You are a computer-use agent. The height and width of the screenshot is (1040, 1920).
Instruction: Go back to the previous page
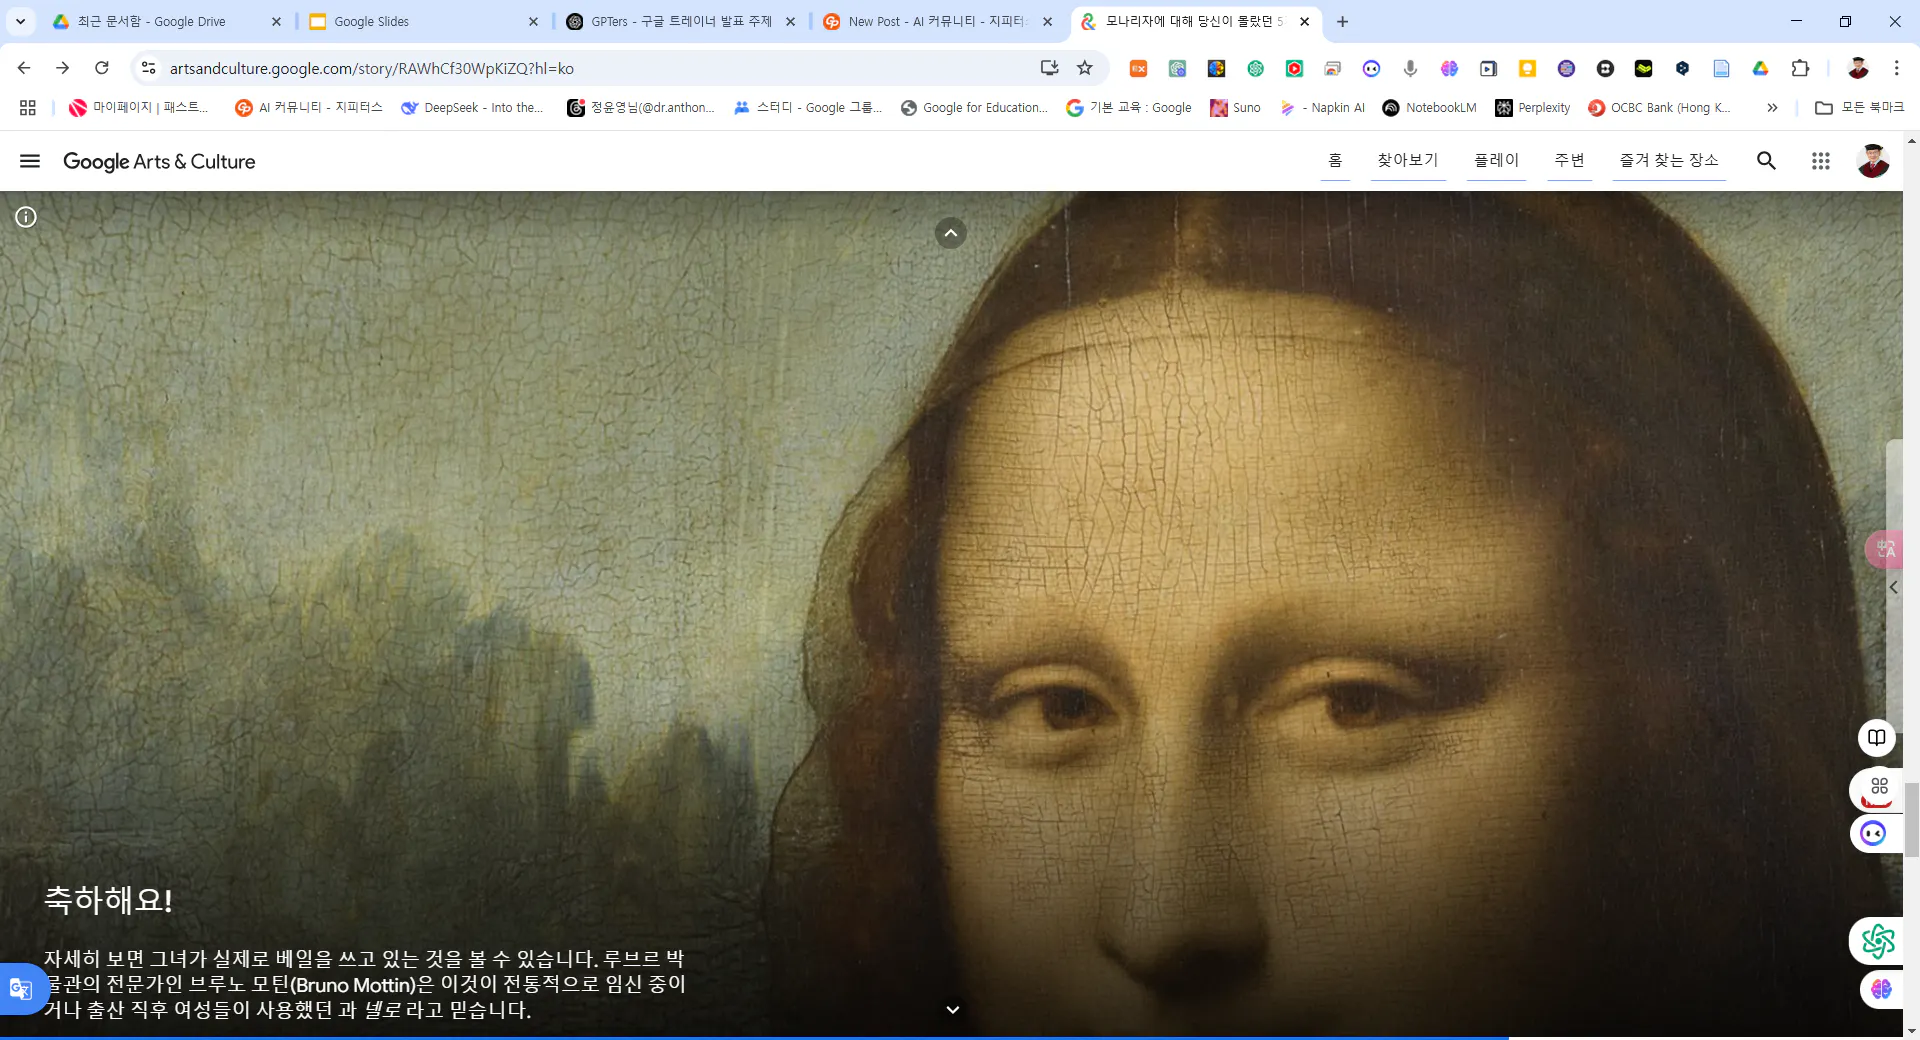[24, 68]
